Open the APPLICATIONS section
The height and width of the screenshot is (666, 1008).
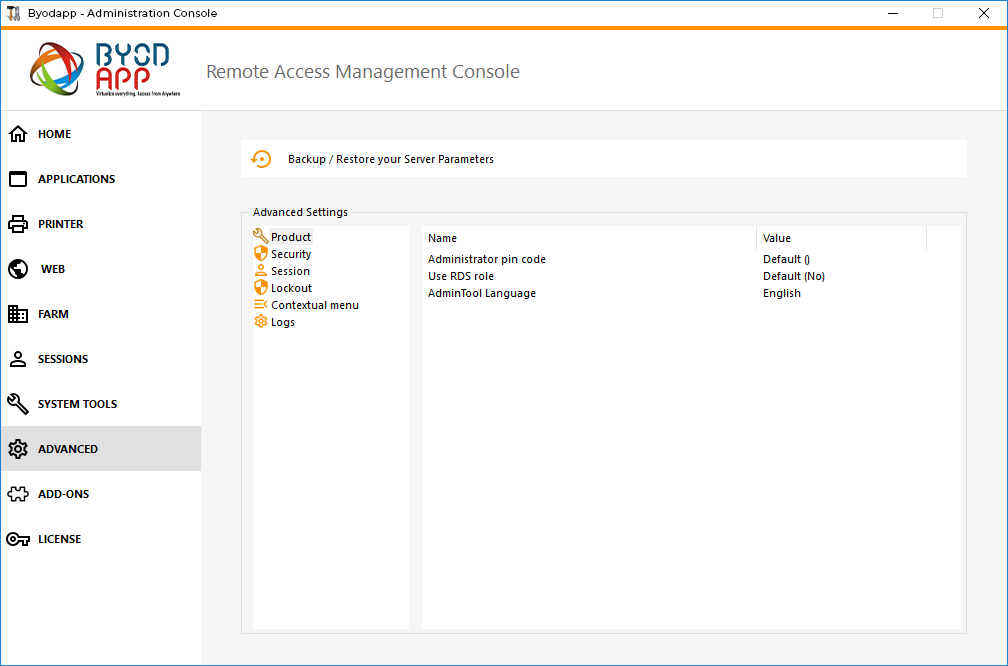(101, 179)
